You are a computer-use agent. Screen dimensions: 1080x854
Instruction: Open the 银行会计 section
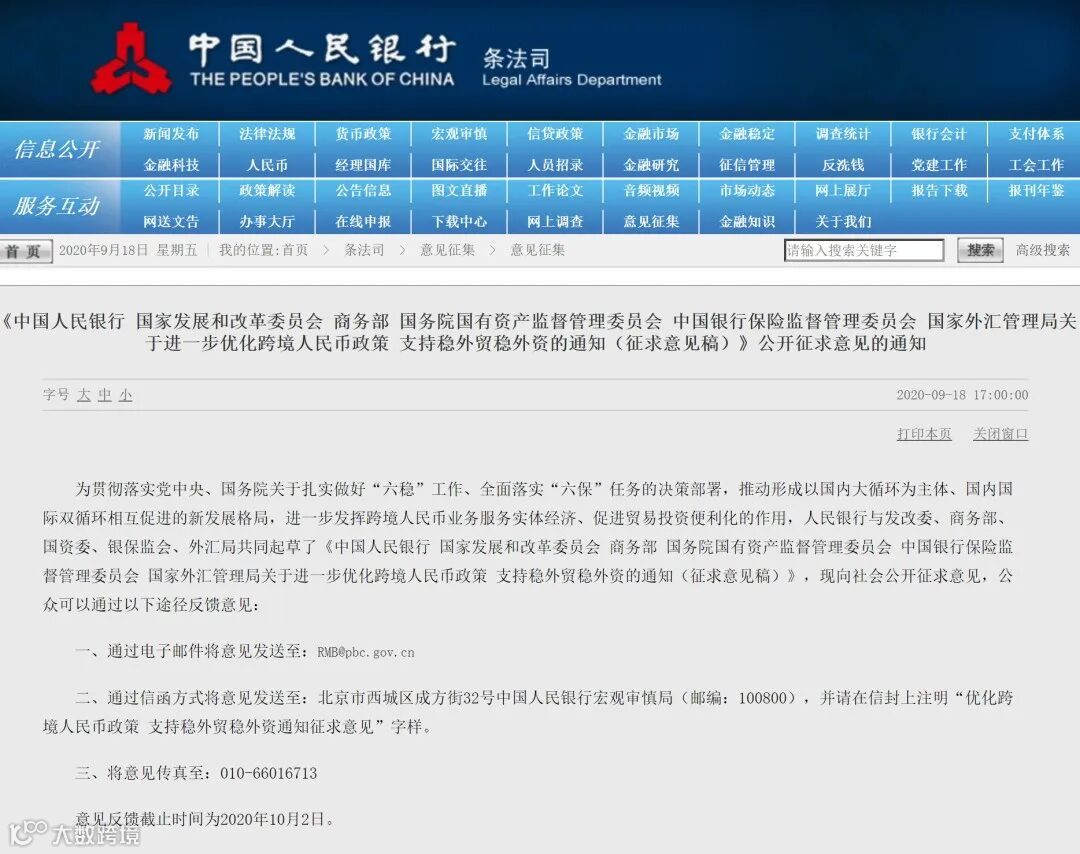click(939, 134)
